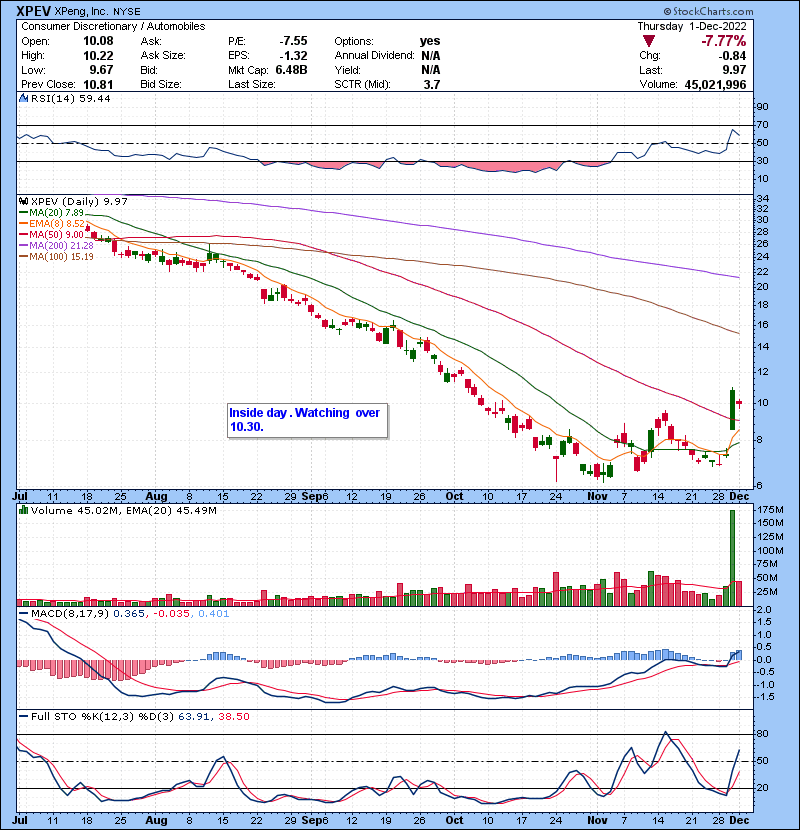This screenshot has height=830, width=800.
Task: Click the EMA(8) 8.52 legend entry
Action: click(57, 224)
